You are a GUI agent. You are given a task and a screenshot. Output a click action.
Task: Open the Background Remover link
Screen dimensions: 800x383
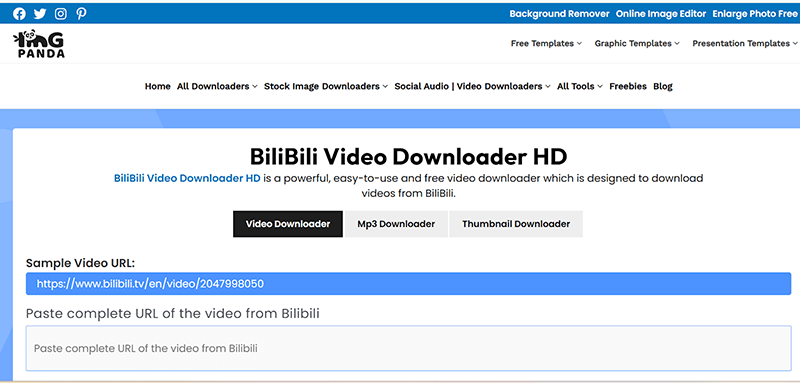coord(559,14)
